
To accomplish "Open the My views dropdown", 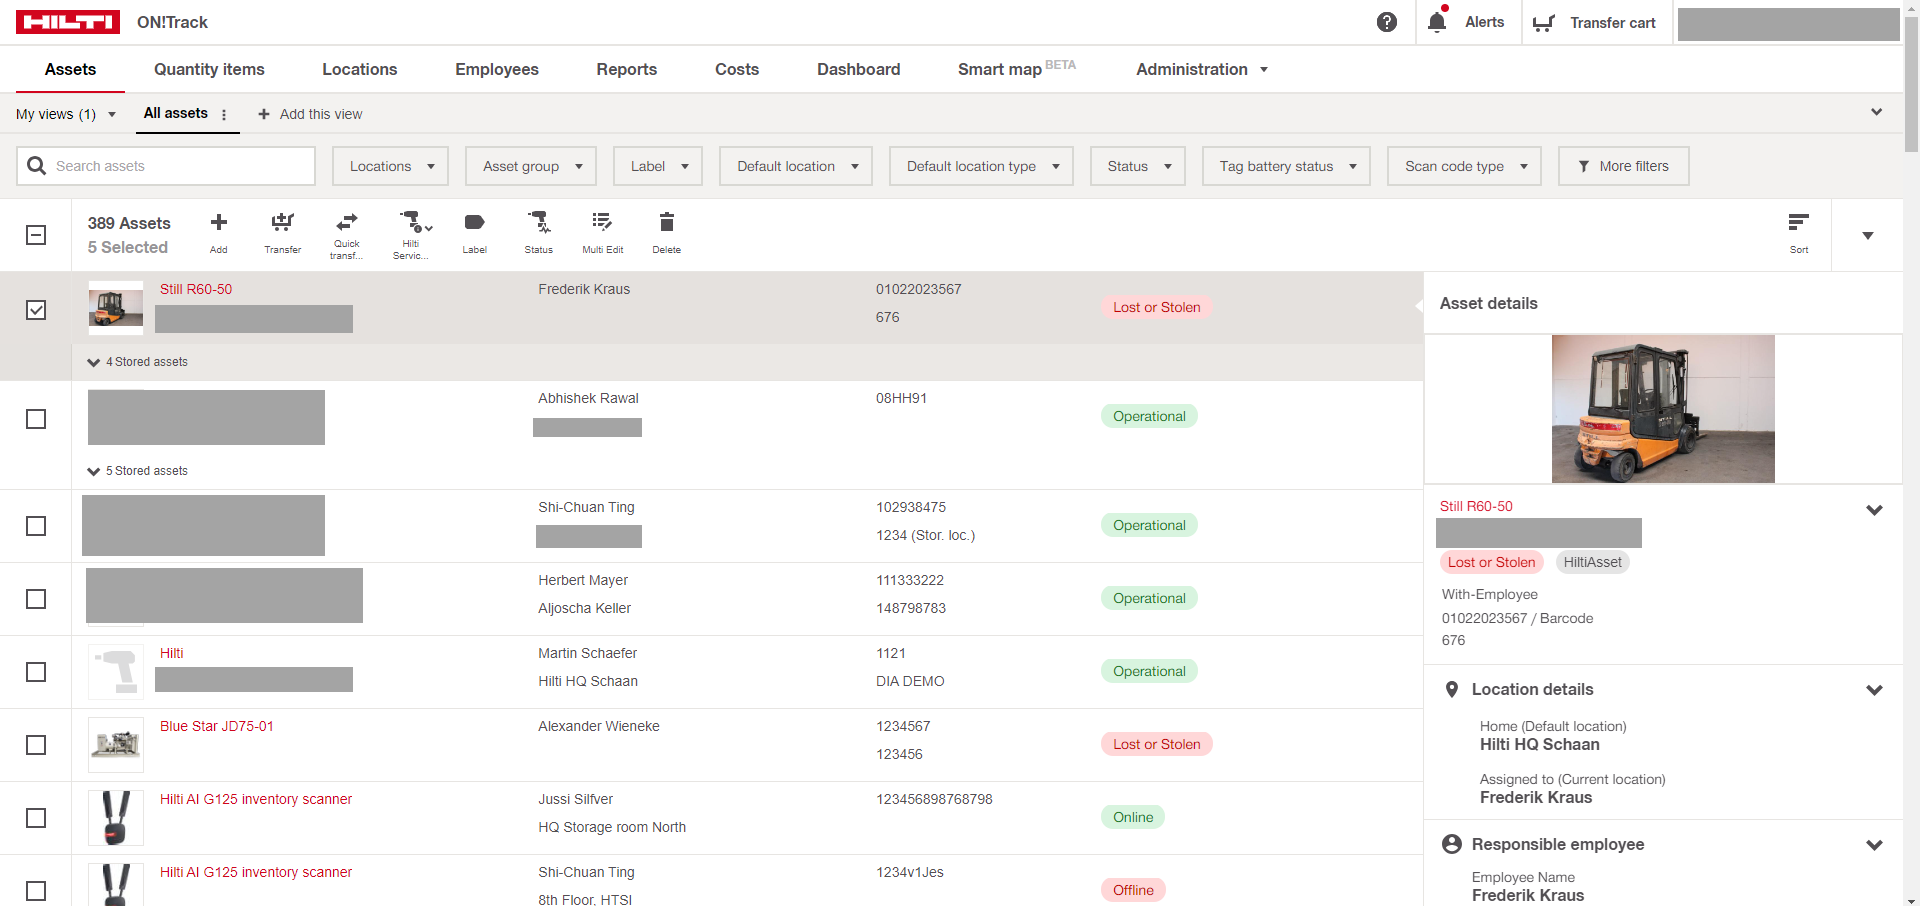I will (x=66, y=114).
